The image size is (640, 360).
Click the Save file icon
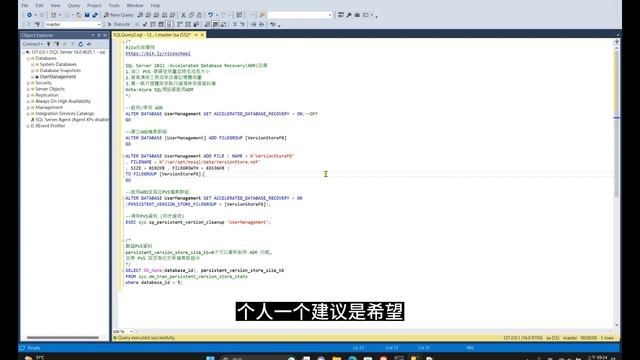87,15
